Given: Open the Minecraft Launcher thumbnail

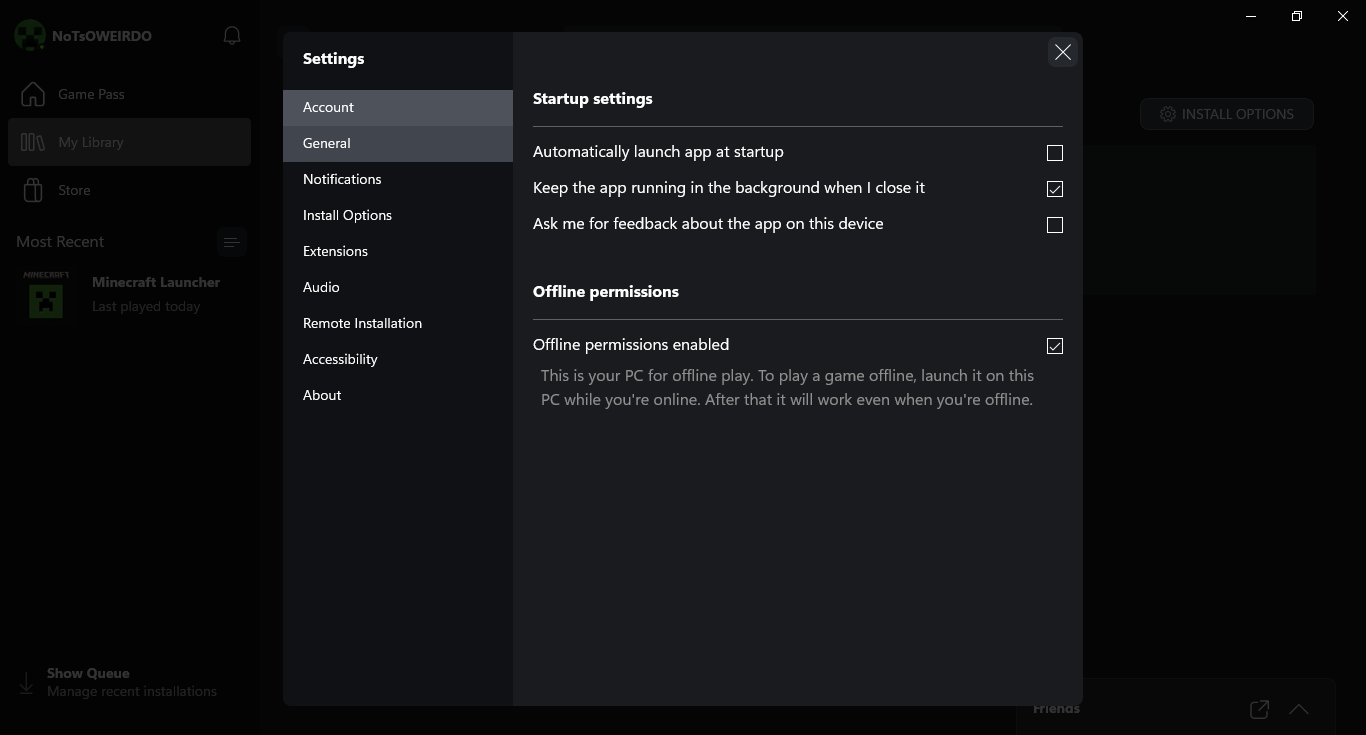Looking at the screenshot, I should tap(46, 295).
